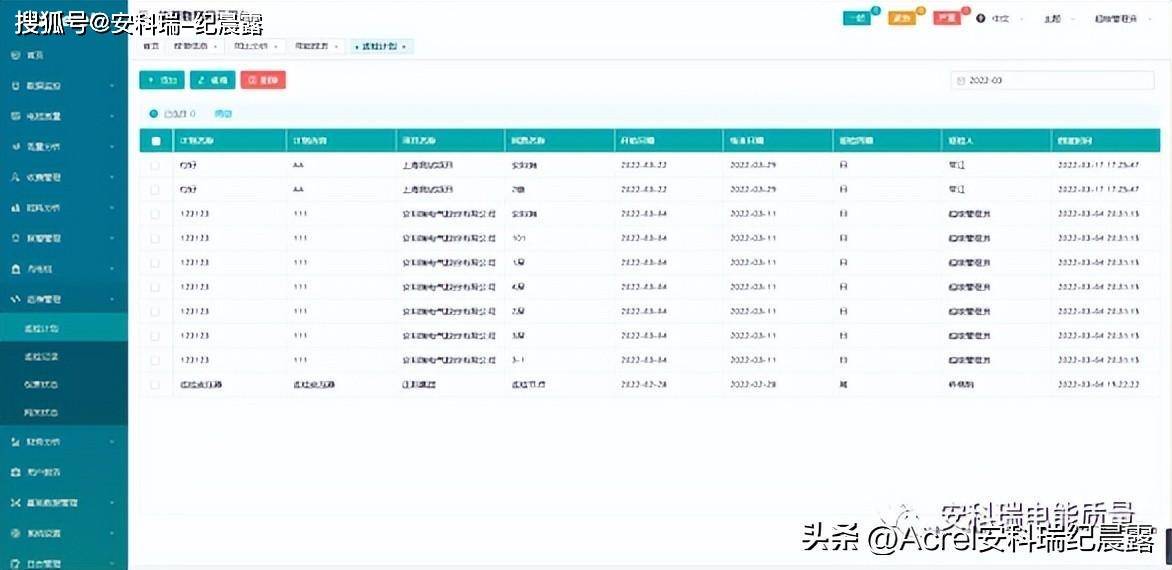Image resolution: width=1172 pixels, height=570 pixels.
Task: Select 巡检记录 in sidebar submenu
Action: (42, 356)
